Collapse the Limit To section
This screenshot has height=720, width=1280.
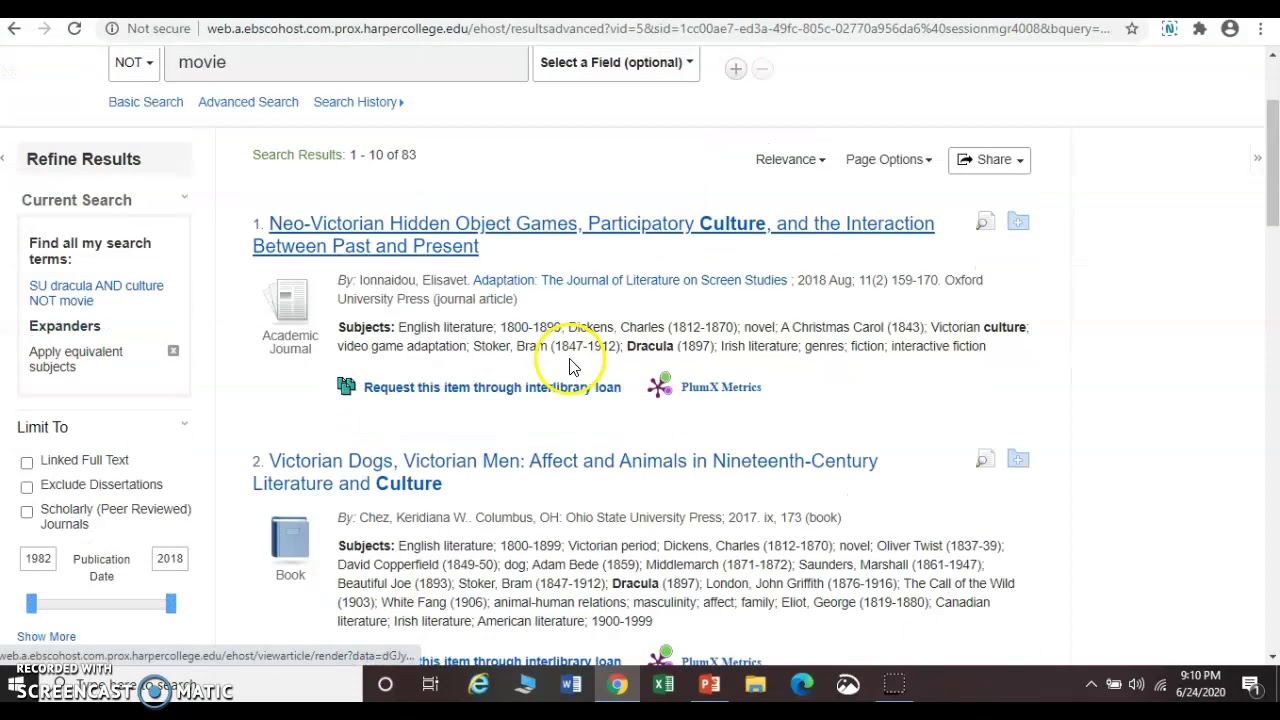coord(184,425)
